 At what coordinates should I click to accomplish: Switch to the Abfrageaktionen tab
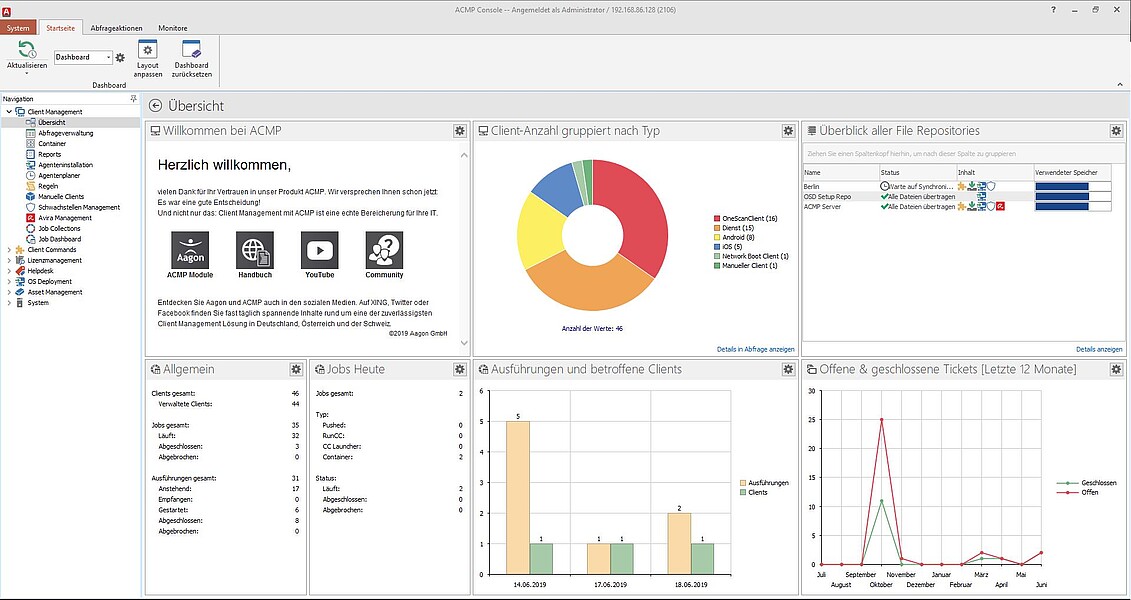click(114, 28)
